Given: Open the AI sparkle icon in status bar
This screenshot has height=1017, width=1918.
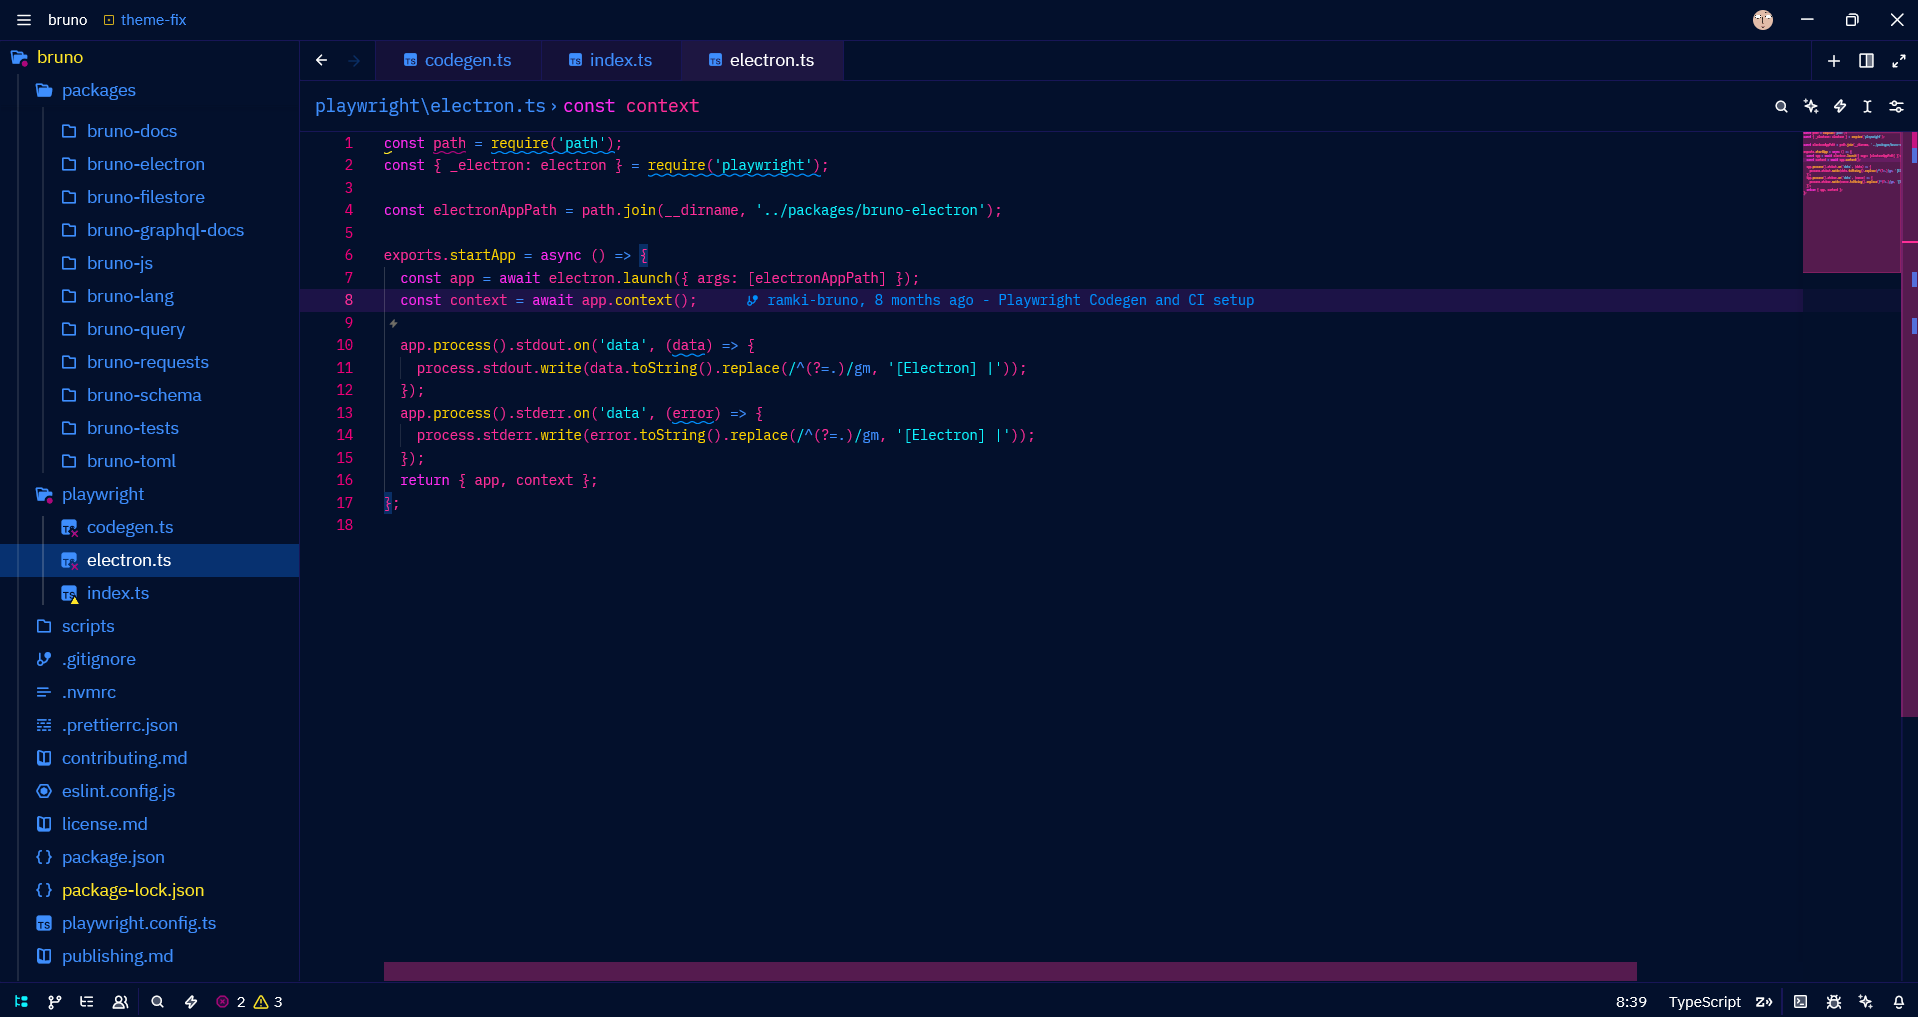Looking at the screenshot, I should [x=1866, y=1002].
